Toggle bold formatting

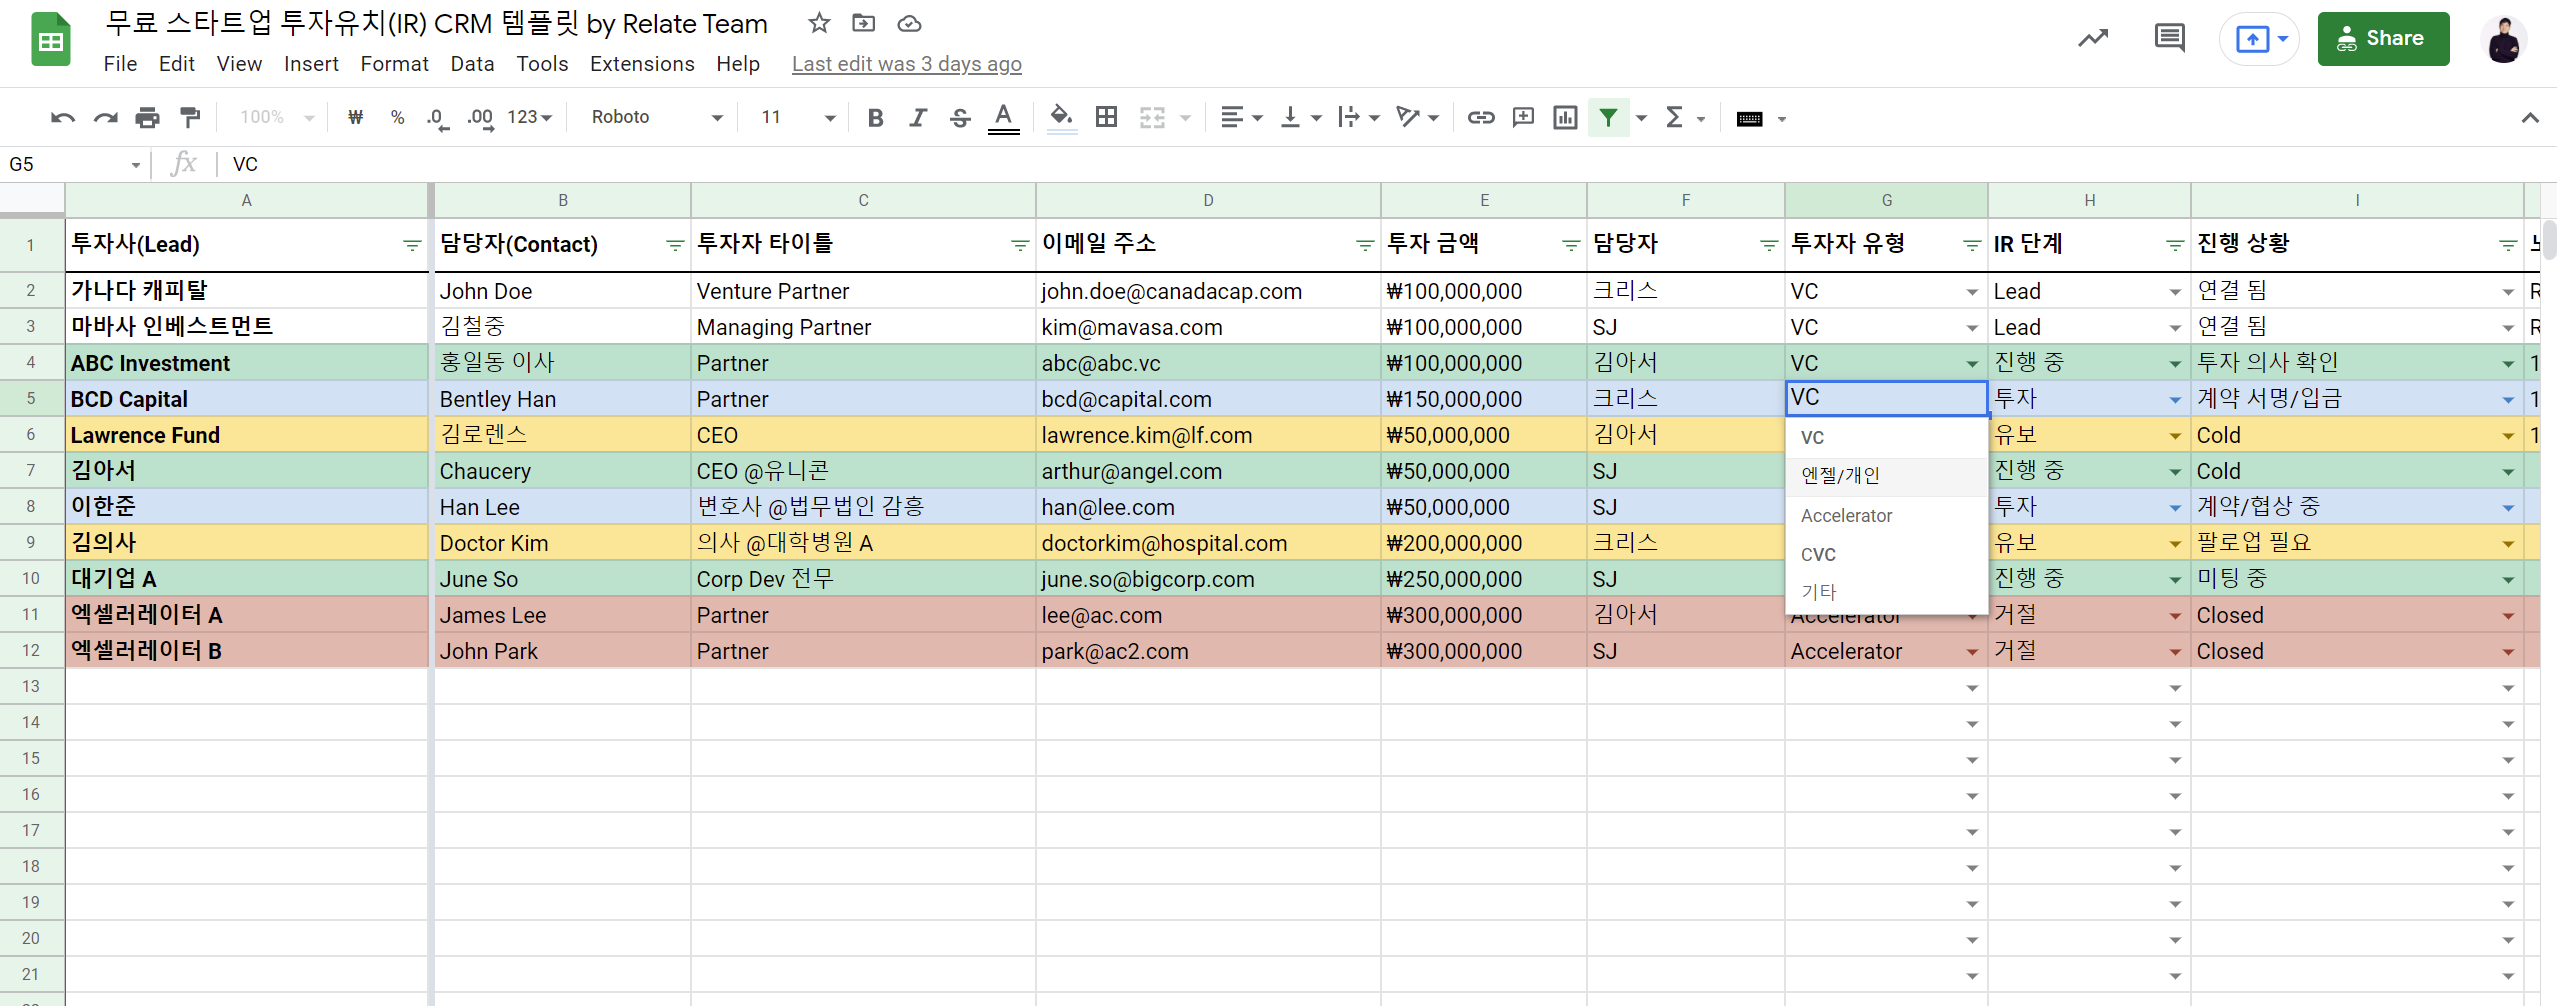875,118
